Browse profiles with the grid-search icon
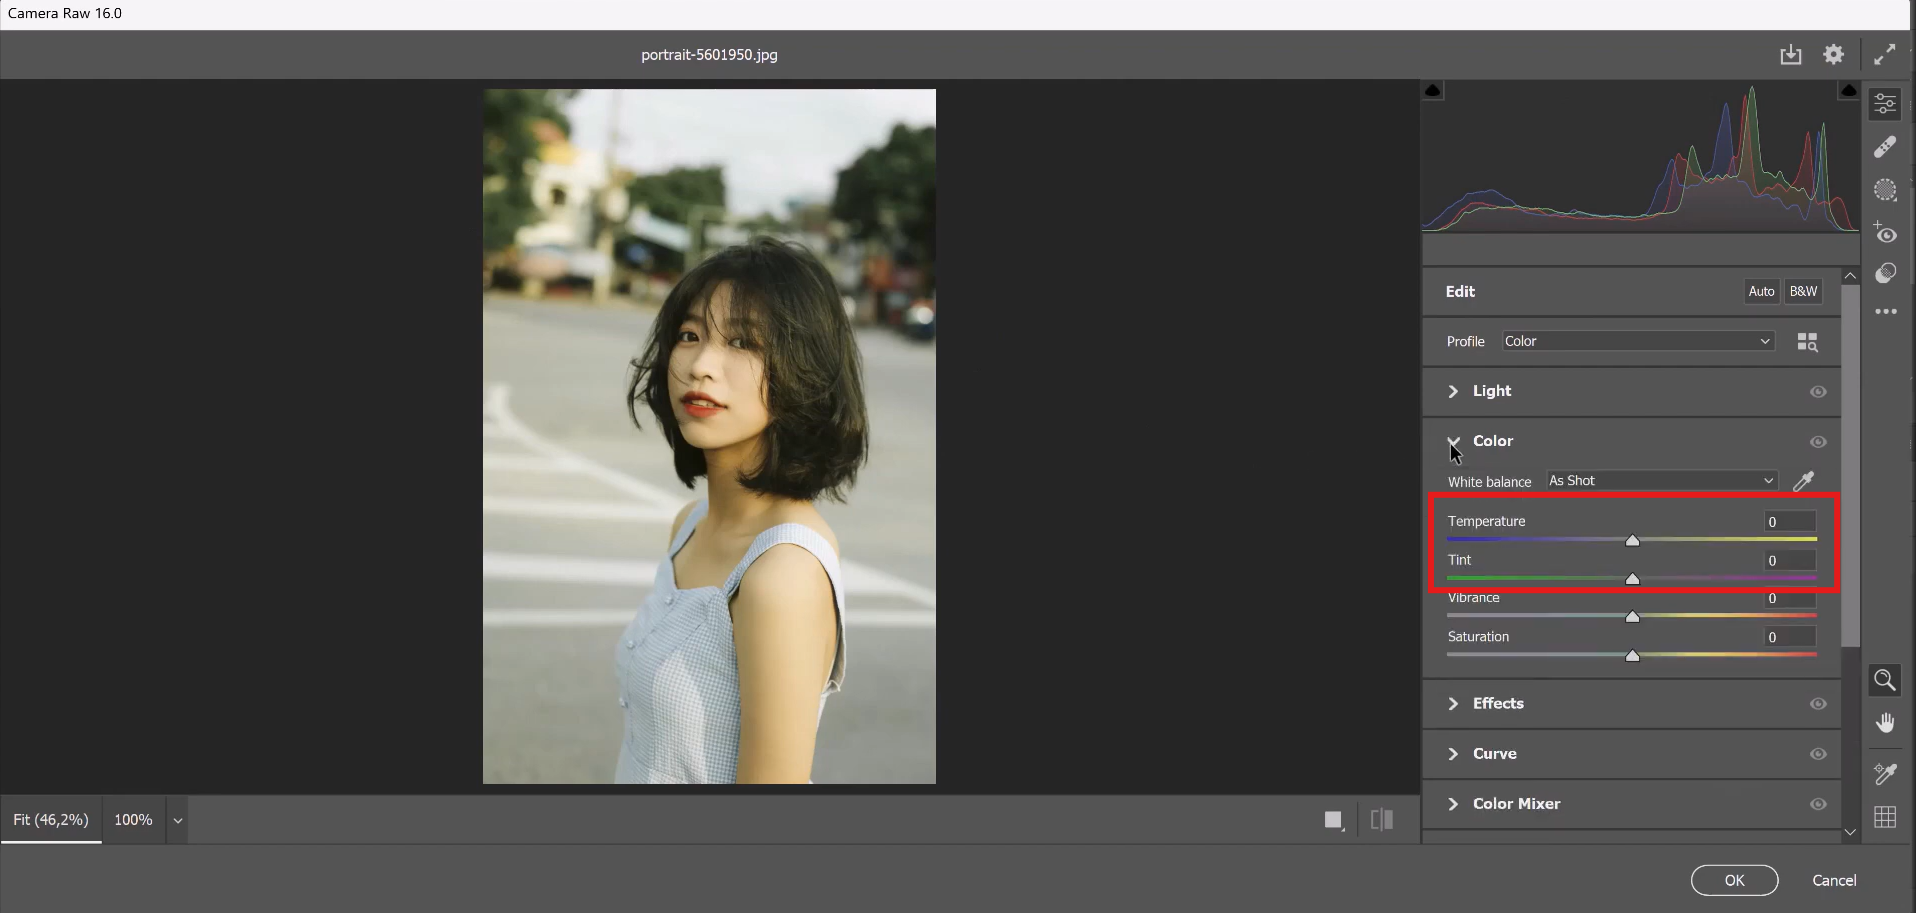 1807,342
